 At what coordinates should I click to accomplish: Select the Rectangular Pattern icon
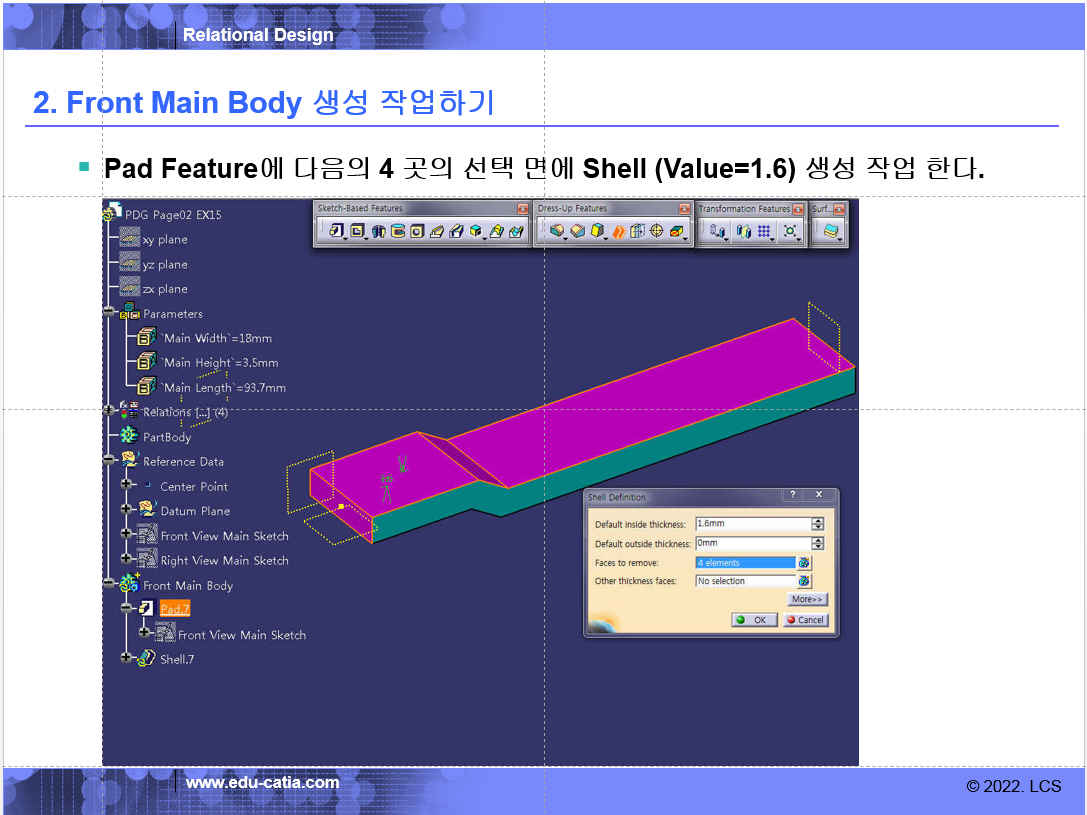764,232
